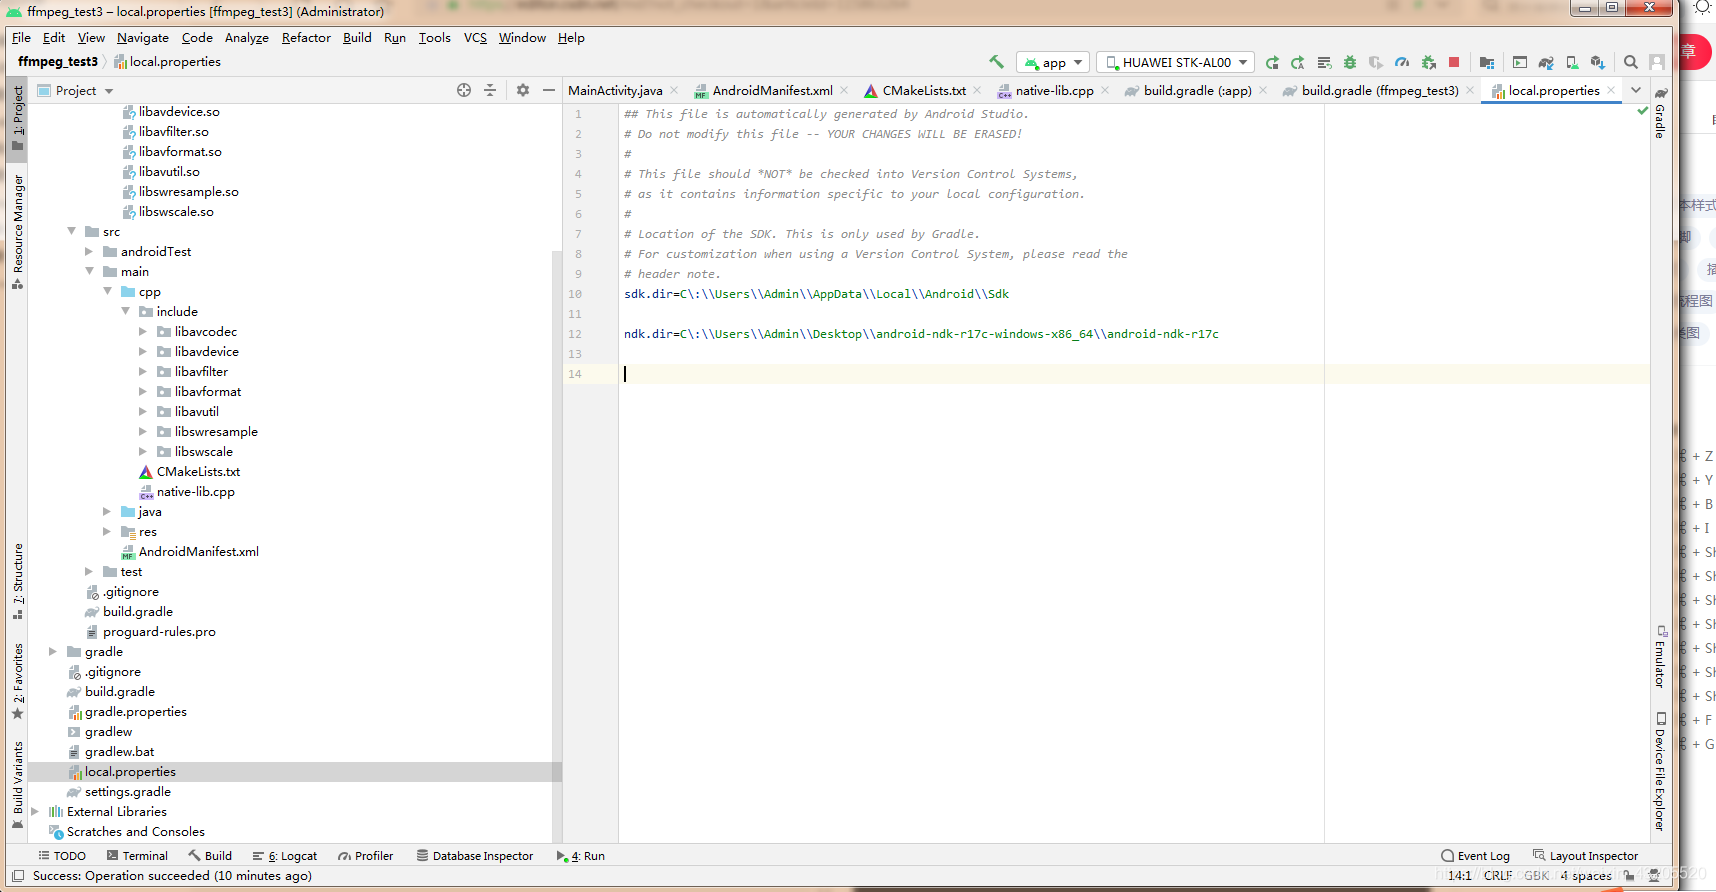This screenshot has width=1716, height=892.
Task: Open the Terminal tool window
Action: pyautogui.click(x=137, y=856)
